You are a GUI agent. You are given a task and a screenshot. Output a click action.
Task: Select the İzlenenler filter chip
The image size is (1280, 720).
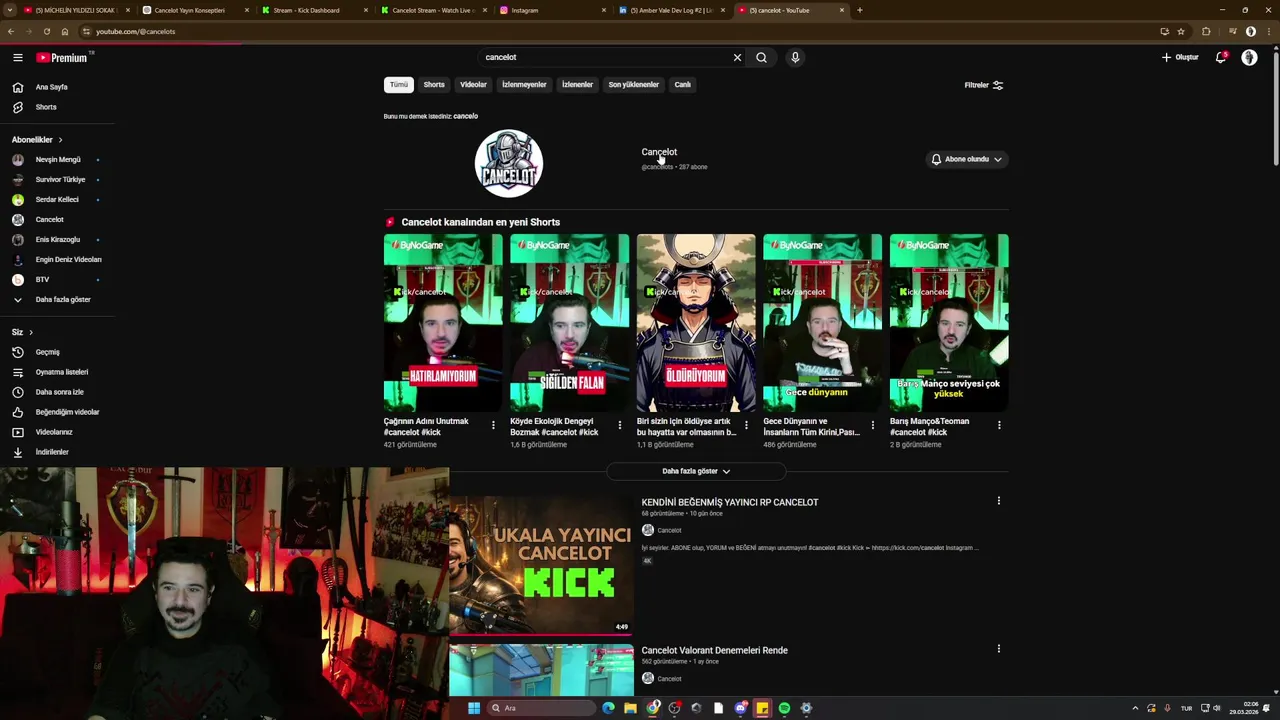pyautogui.click(x=577, y=85)
